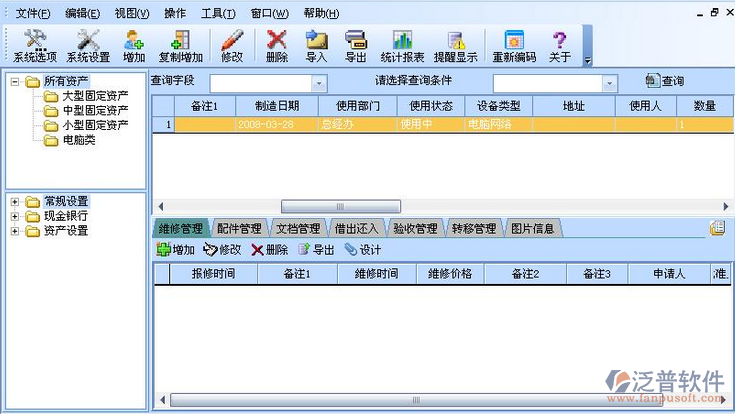Click the 使用状态 column header
735x414 pixels.
point(431,106)
